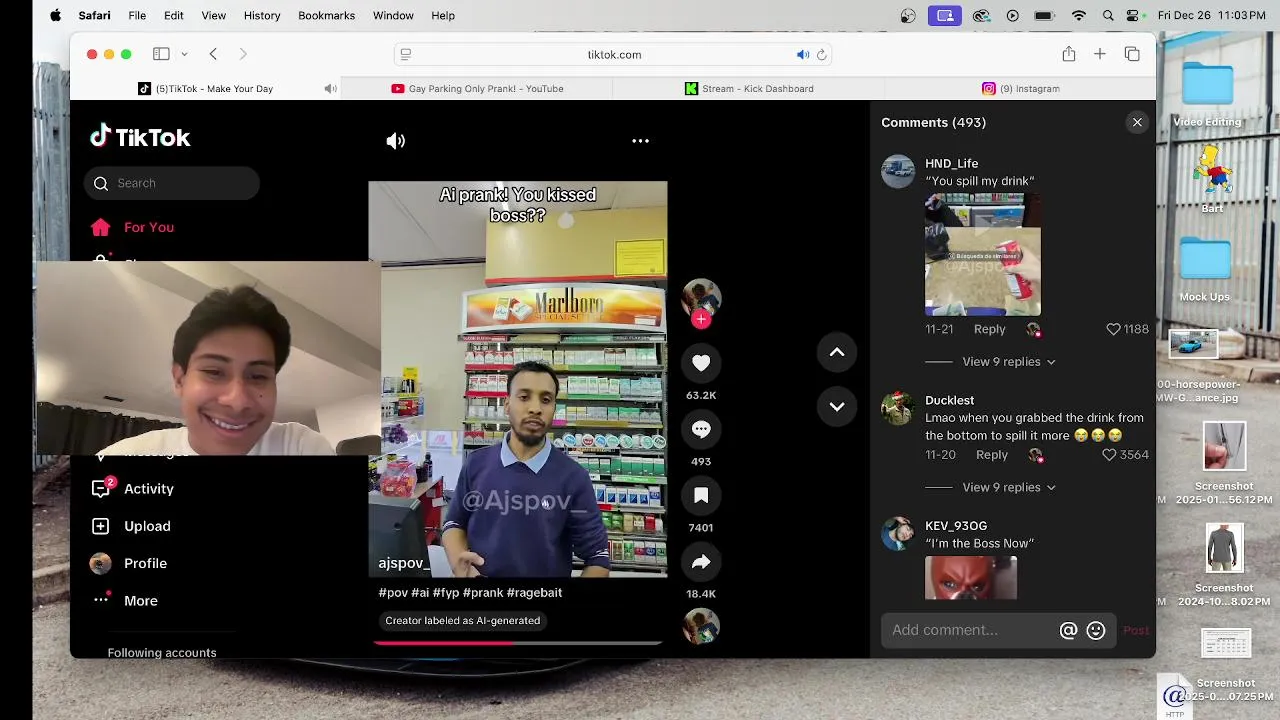Click the ajspov_ username on video
1280x720 pixels.
tap(404, 563)
